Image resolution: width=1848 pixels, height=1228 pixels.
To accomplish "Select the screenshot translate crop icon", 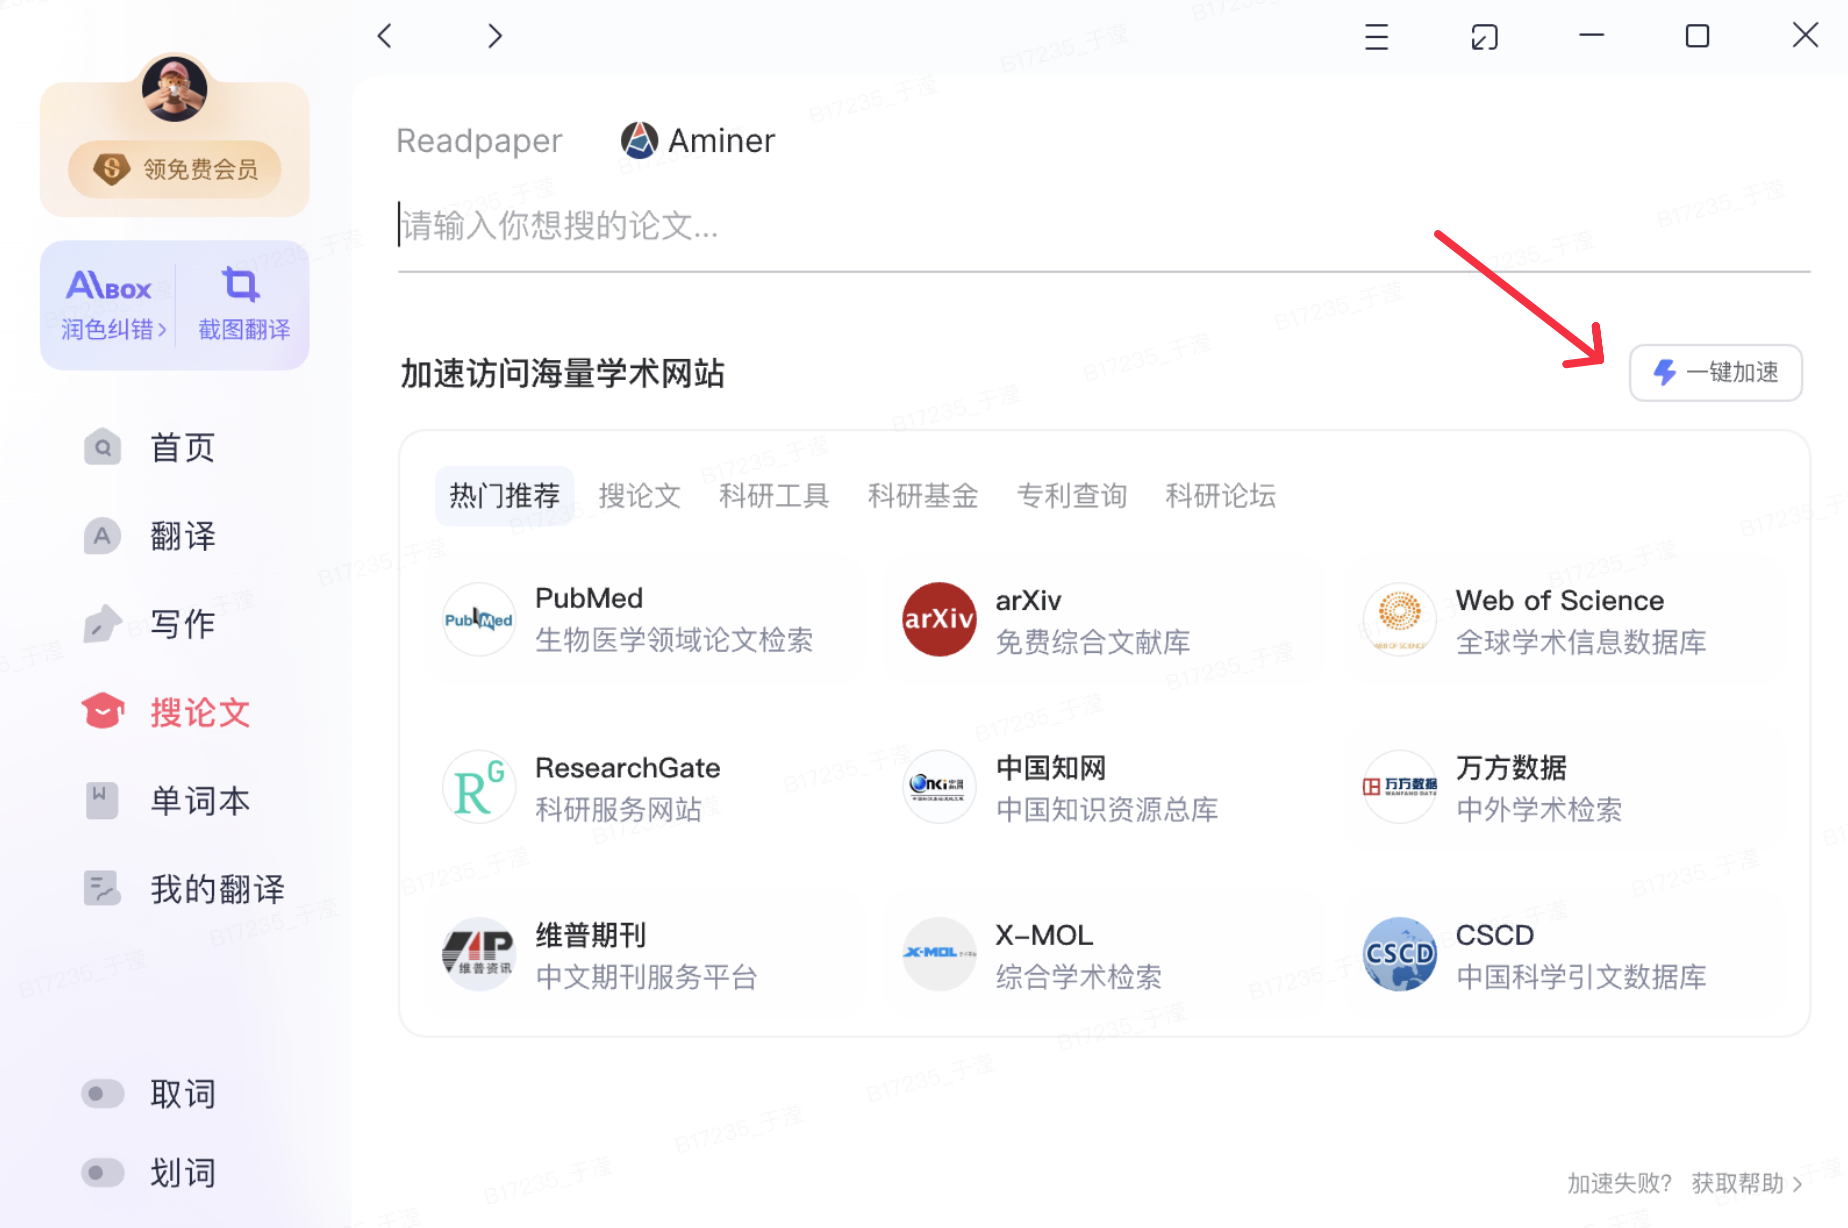I will [x=241, y=286].
